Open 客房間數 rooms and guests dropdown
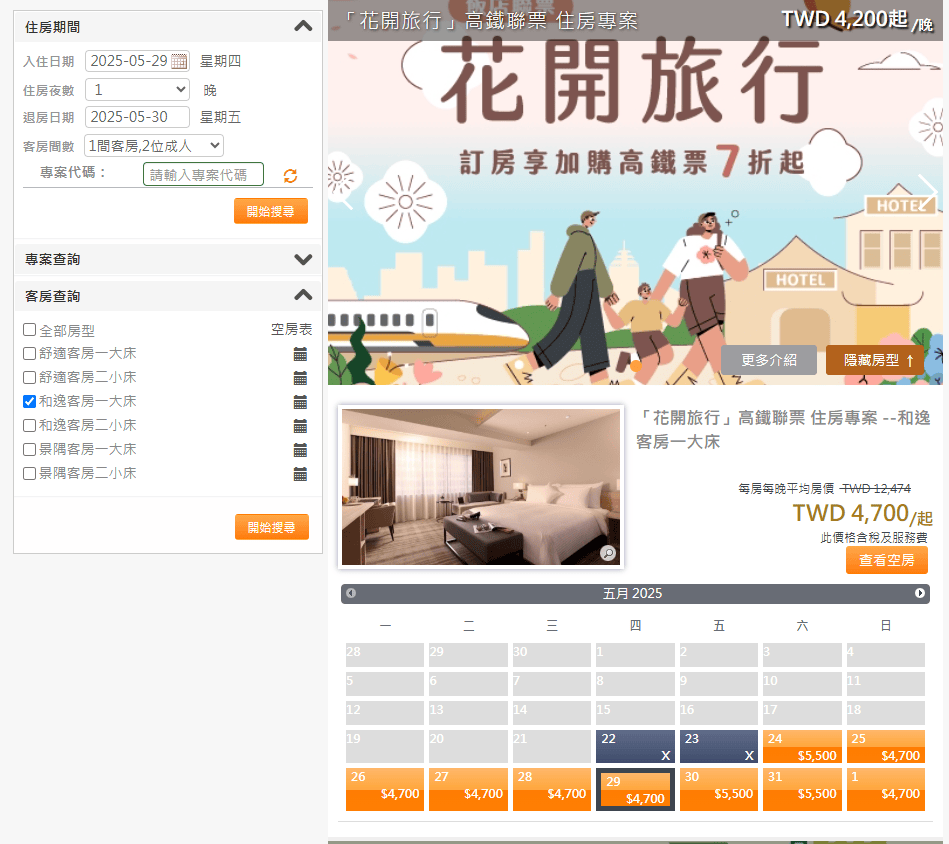The image size is (949, 844). pyautogui.click(x=154, y=146)
